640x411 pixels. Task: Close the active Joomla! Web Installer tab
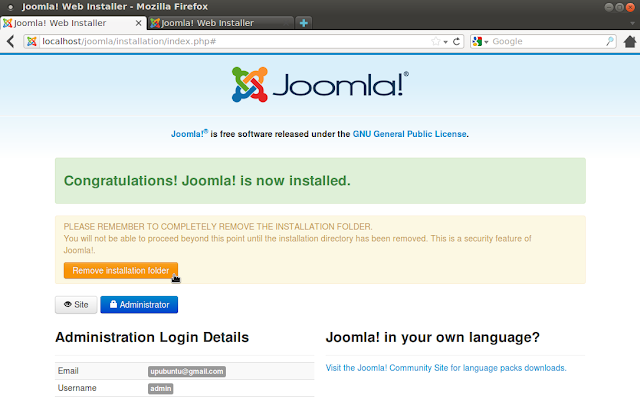point(138,23)
